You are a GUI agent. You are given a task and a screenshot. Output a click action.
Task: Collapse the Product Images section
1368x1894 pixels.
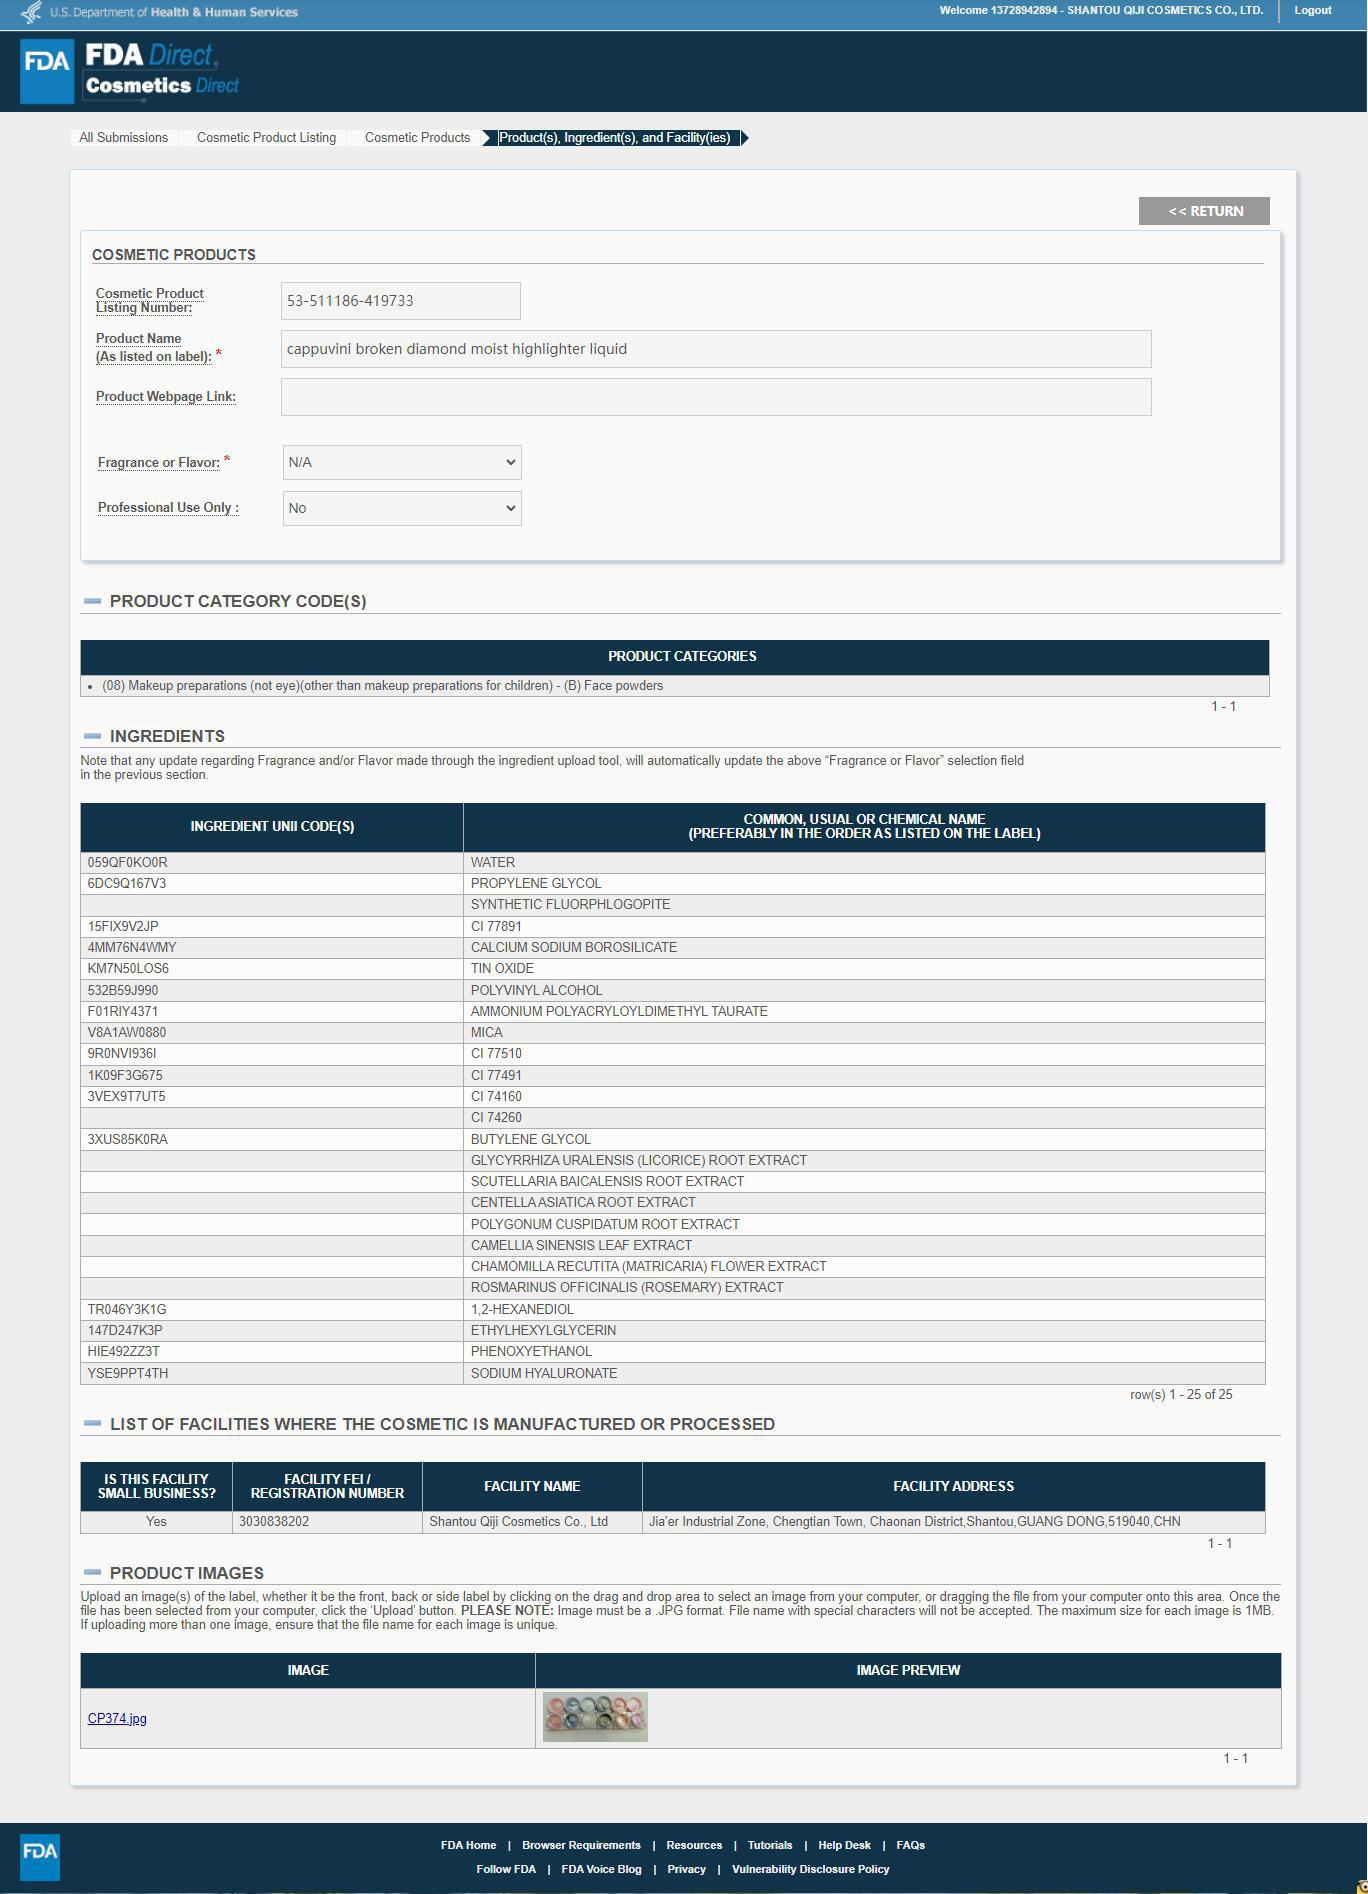(x=93, y=1572)
